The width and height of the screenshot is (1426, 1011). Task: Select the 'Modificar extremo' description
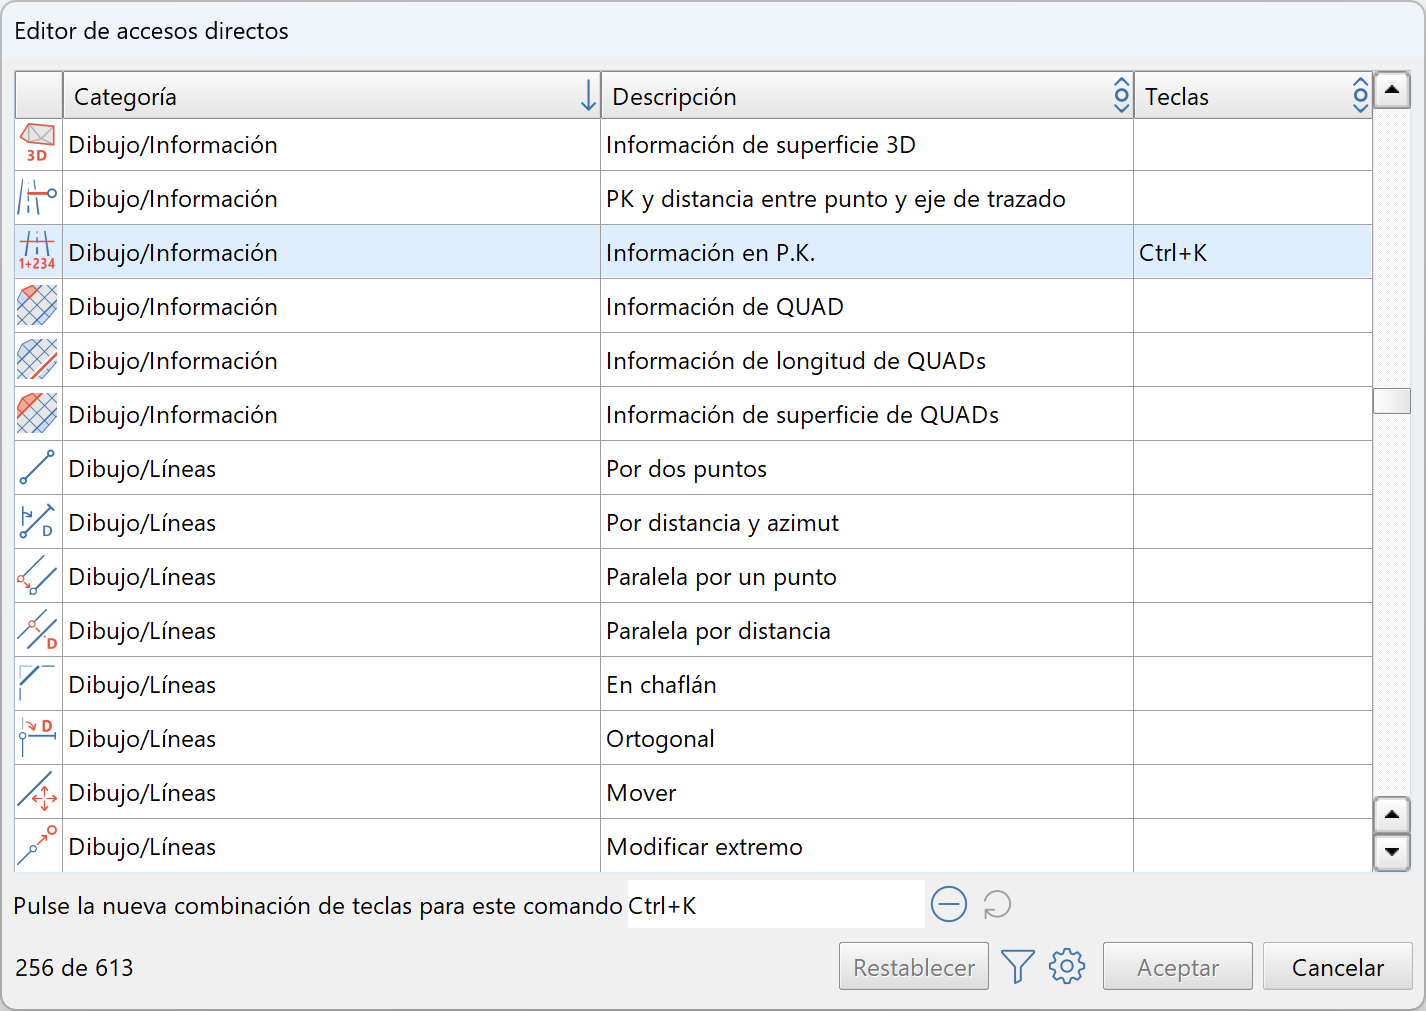[705, 847]
